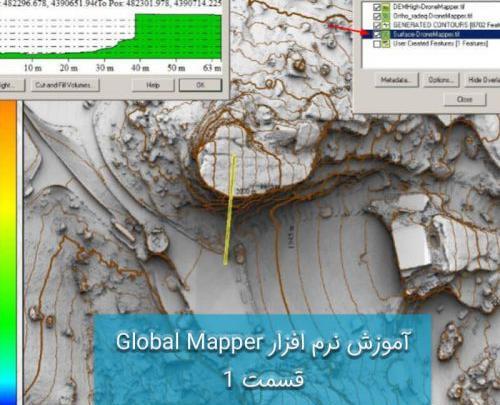The height and width of the screenshot is (405, 500).
Task: Enable the User Created Features checkbox
Action: click(x=377, y=44)
